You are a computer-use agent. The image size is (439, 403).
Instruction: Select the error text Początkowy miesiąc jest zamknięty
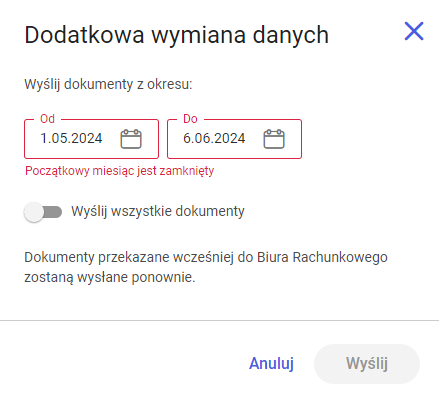pos(119,171)
